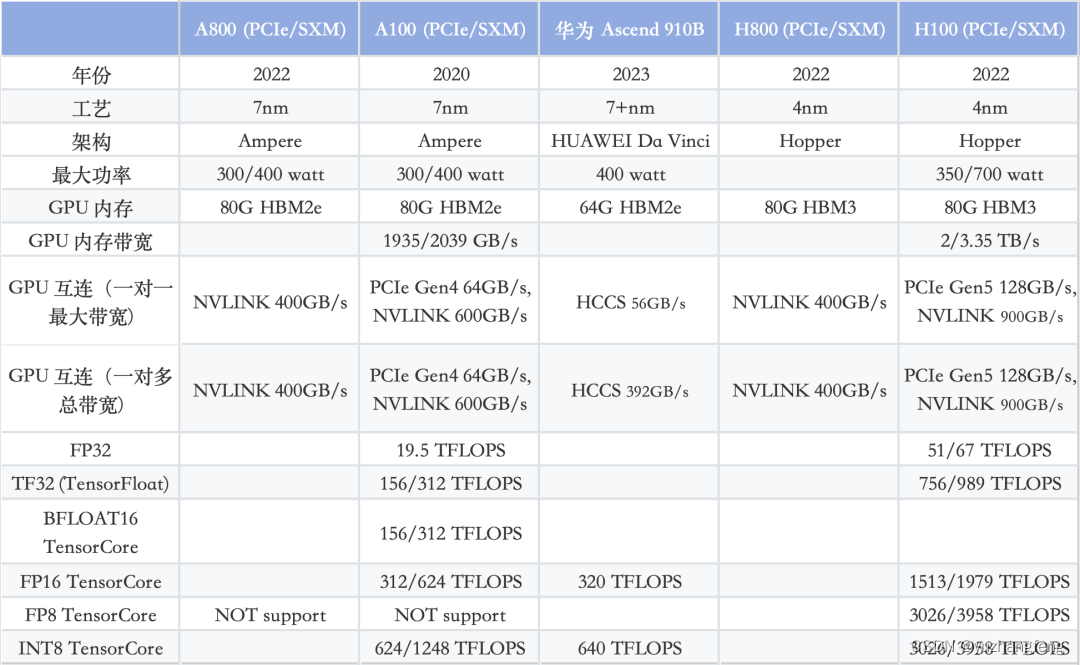This screenshot has height=665, width=1080.
Task: Click the 320 TFLOPS cell
Action: click(630, 582)
